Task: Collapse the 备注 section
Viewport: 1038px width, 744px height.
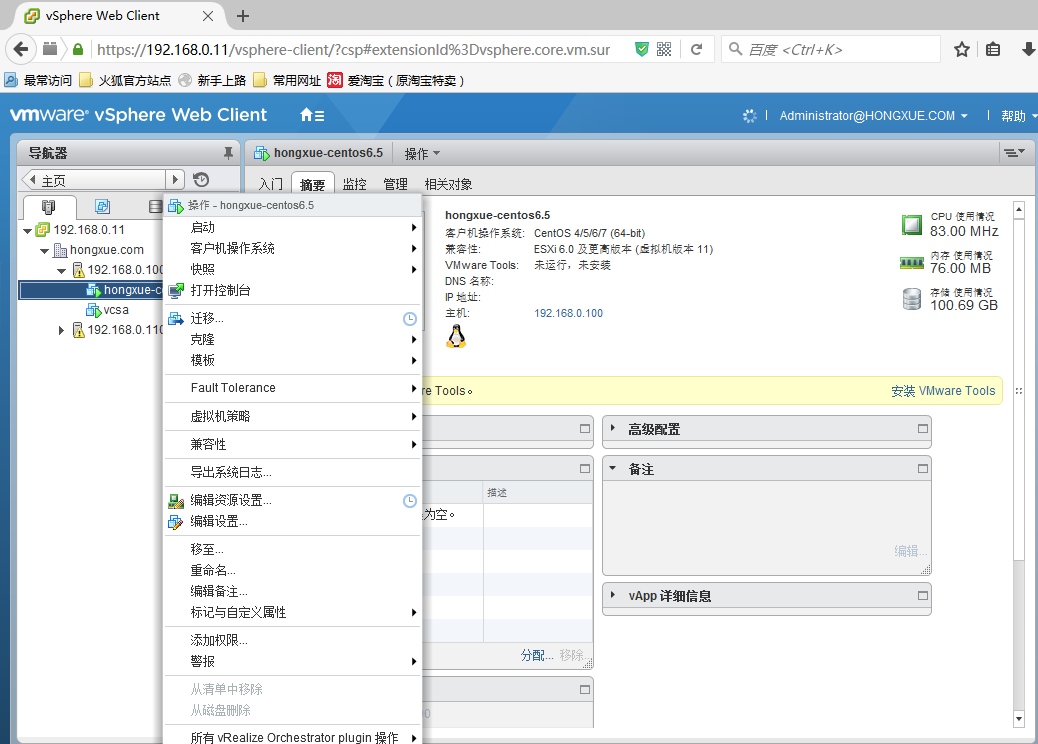Action: pos(613,468)
